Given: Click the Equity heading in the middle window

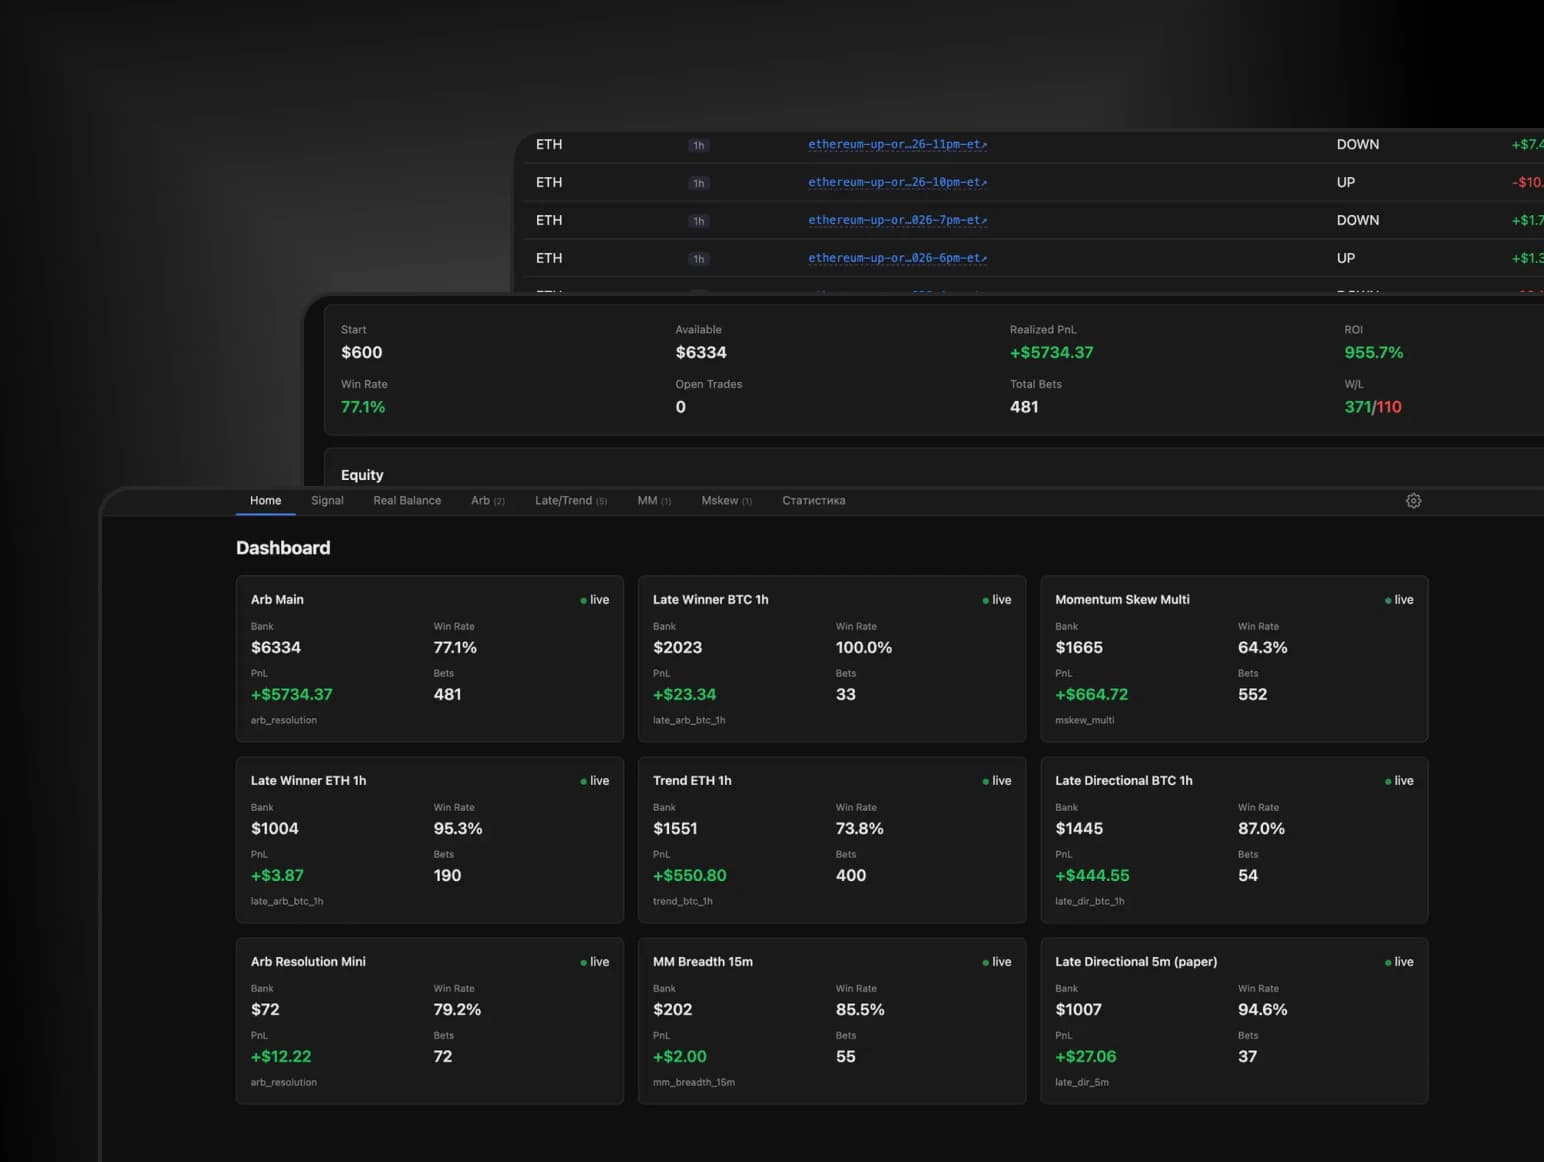Looking at the screenshot, I should tap(362, 475).
